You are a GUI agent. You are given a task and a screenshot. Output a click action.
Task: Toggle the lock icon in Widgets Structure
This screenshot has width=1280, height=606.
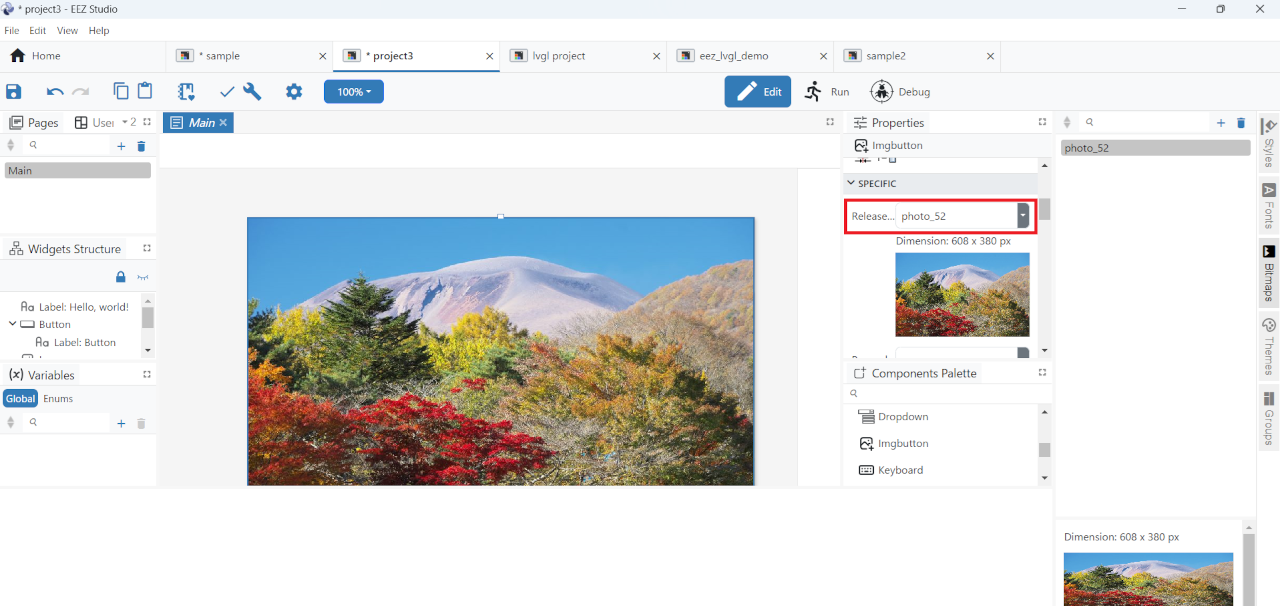[121, 277]
